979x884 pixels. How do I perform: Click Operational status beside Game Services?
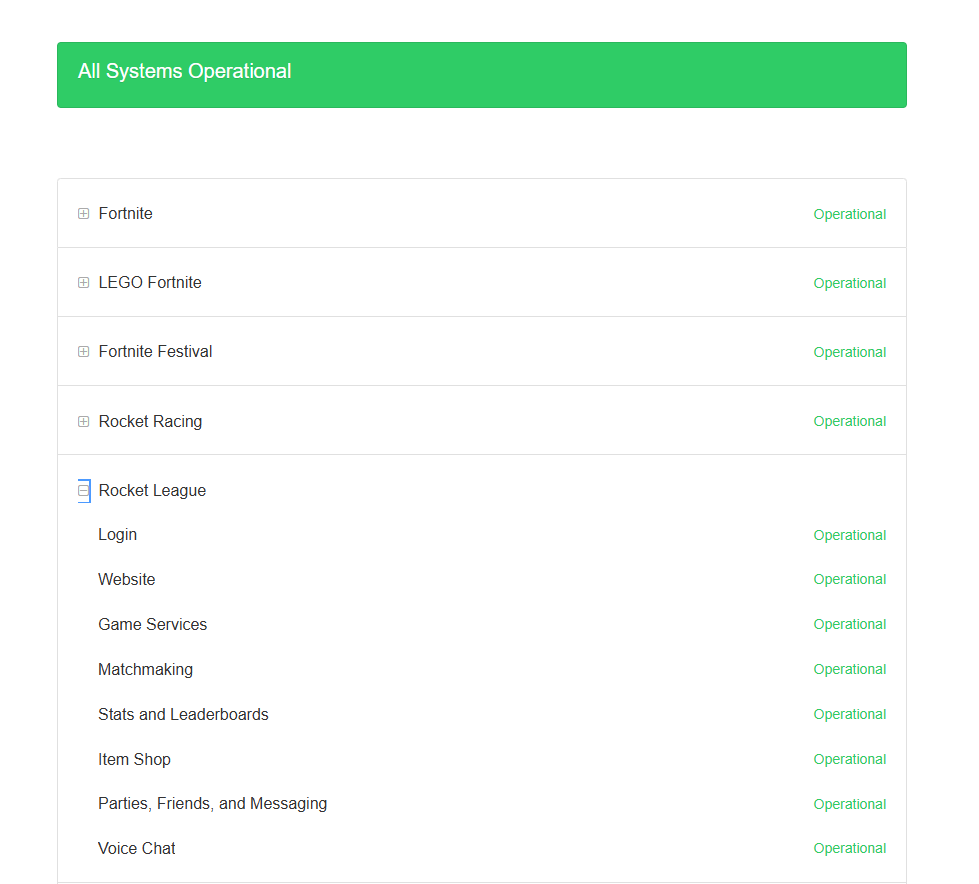[850, 624]
